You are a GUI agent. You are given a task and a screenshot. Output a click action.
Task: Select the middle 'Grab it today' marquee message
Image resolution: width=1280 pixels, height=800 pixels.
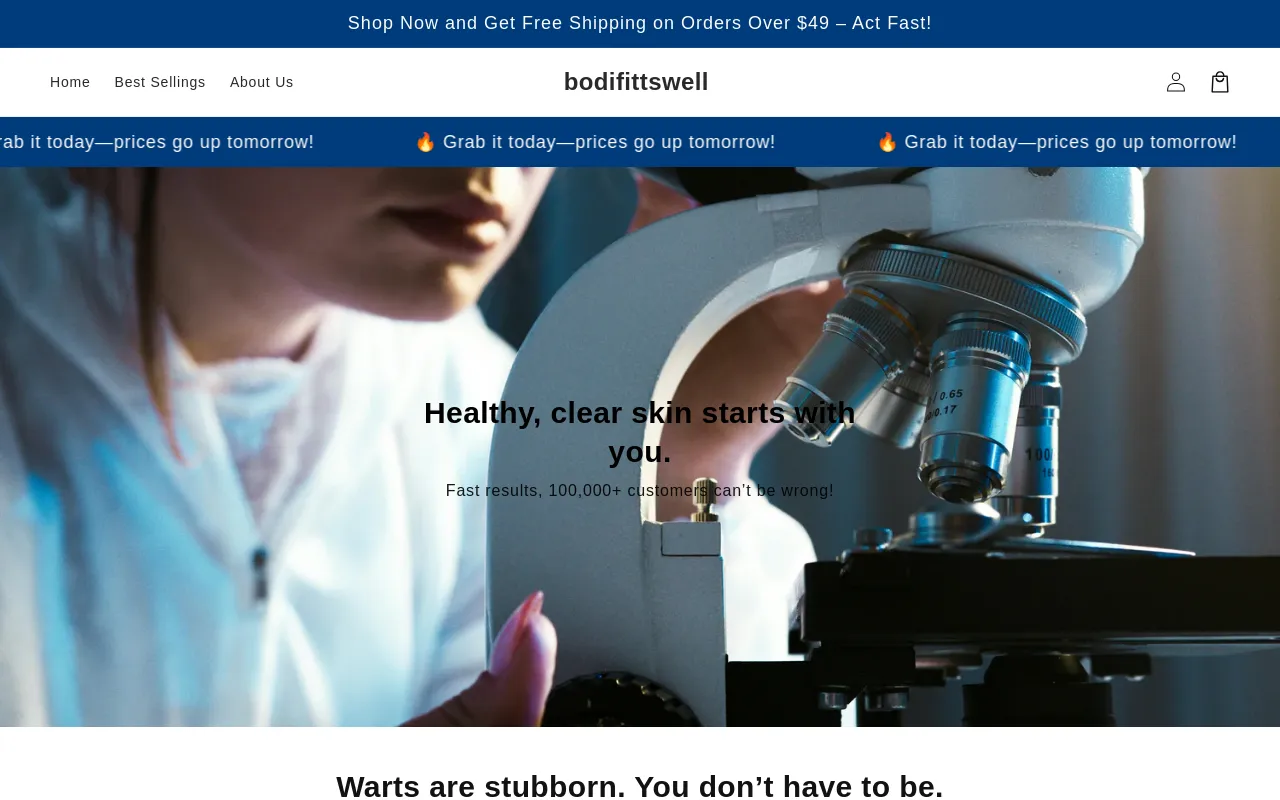608,142
